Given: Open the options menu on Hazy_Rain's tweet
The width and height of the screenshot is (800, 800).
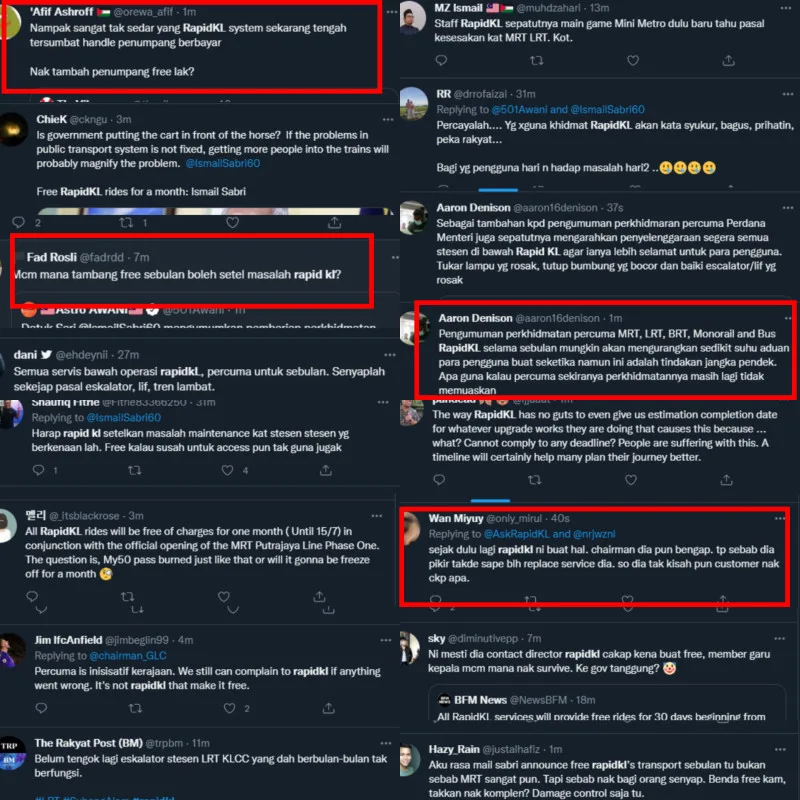Looking at the screenshot, I should pos(780,749).
